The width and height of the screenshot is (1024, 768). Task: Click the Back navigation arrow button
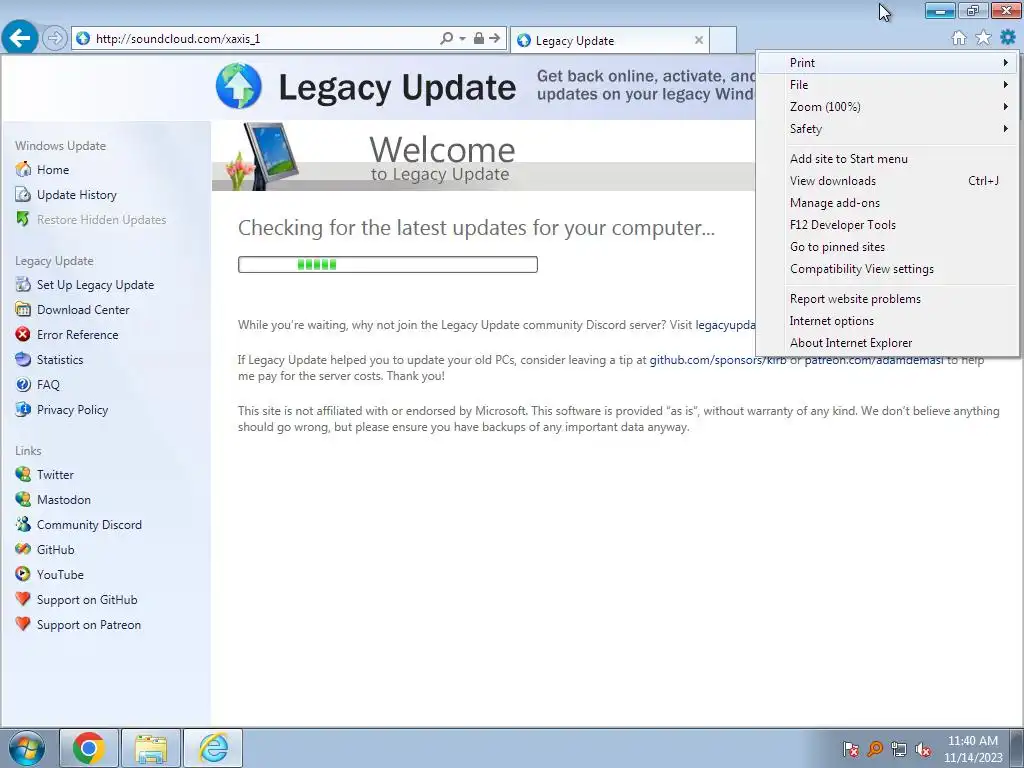(20, 38)
